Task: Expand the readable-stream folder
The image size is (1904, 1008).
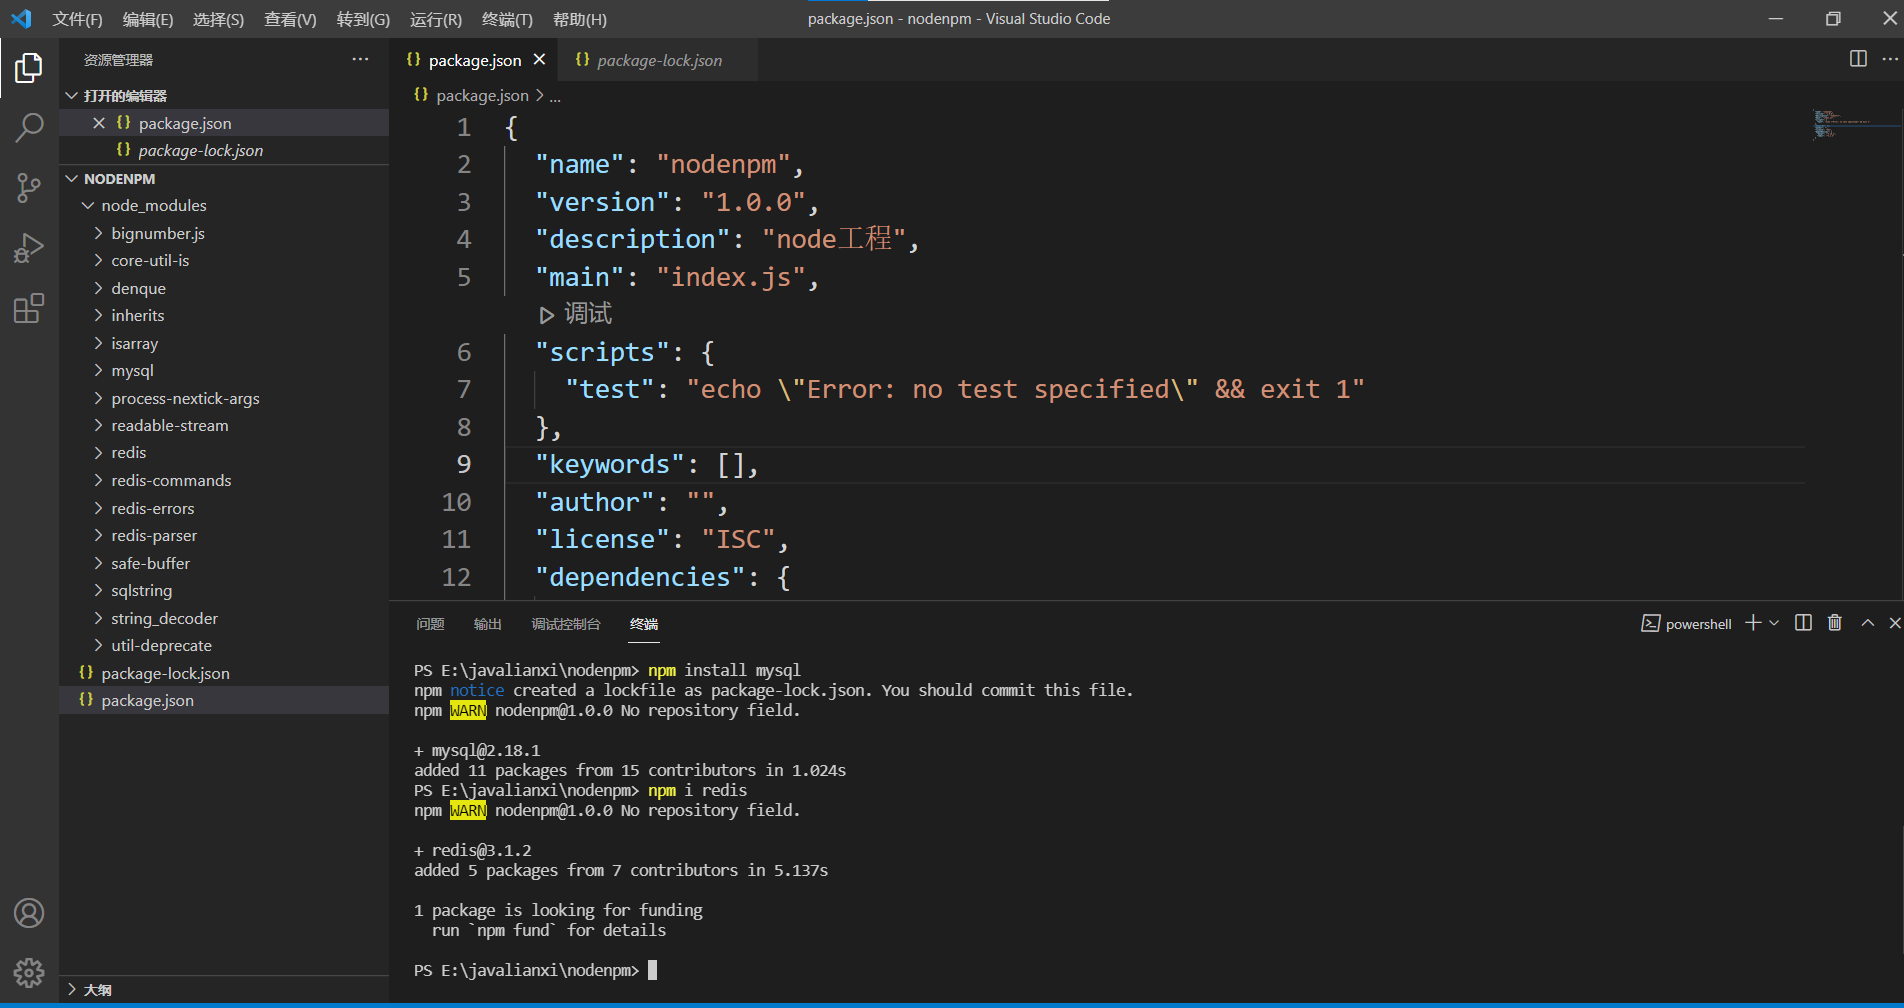Action: (x=98, y=425)
